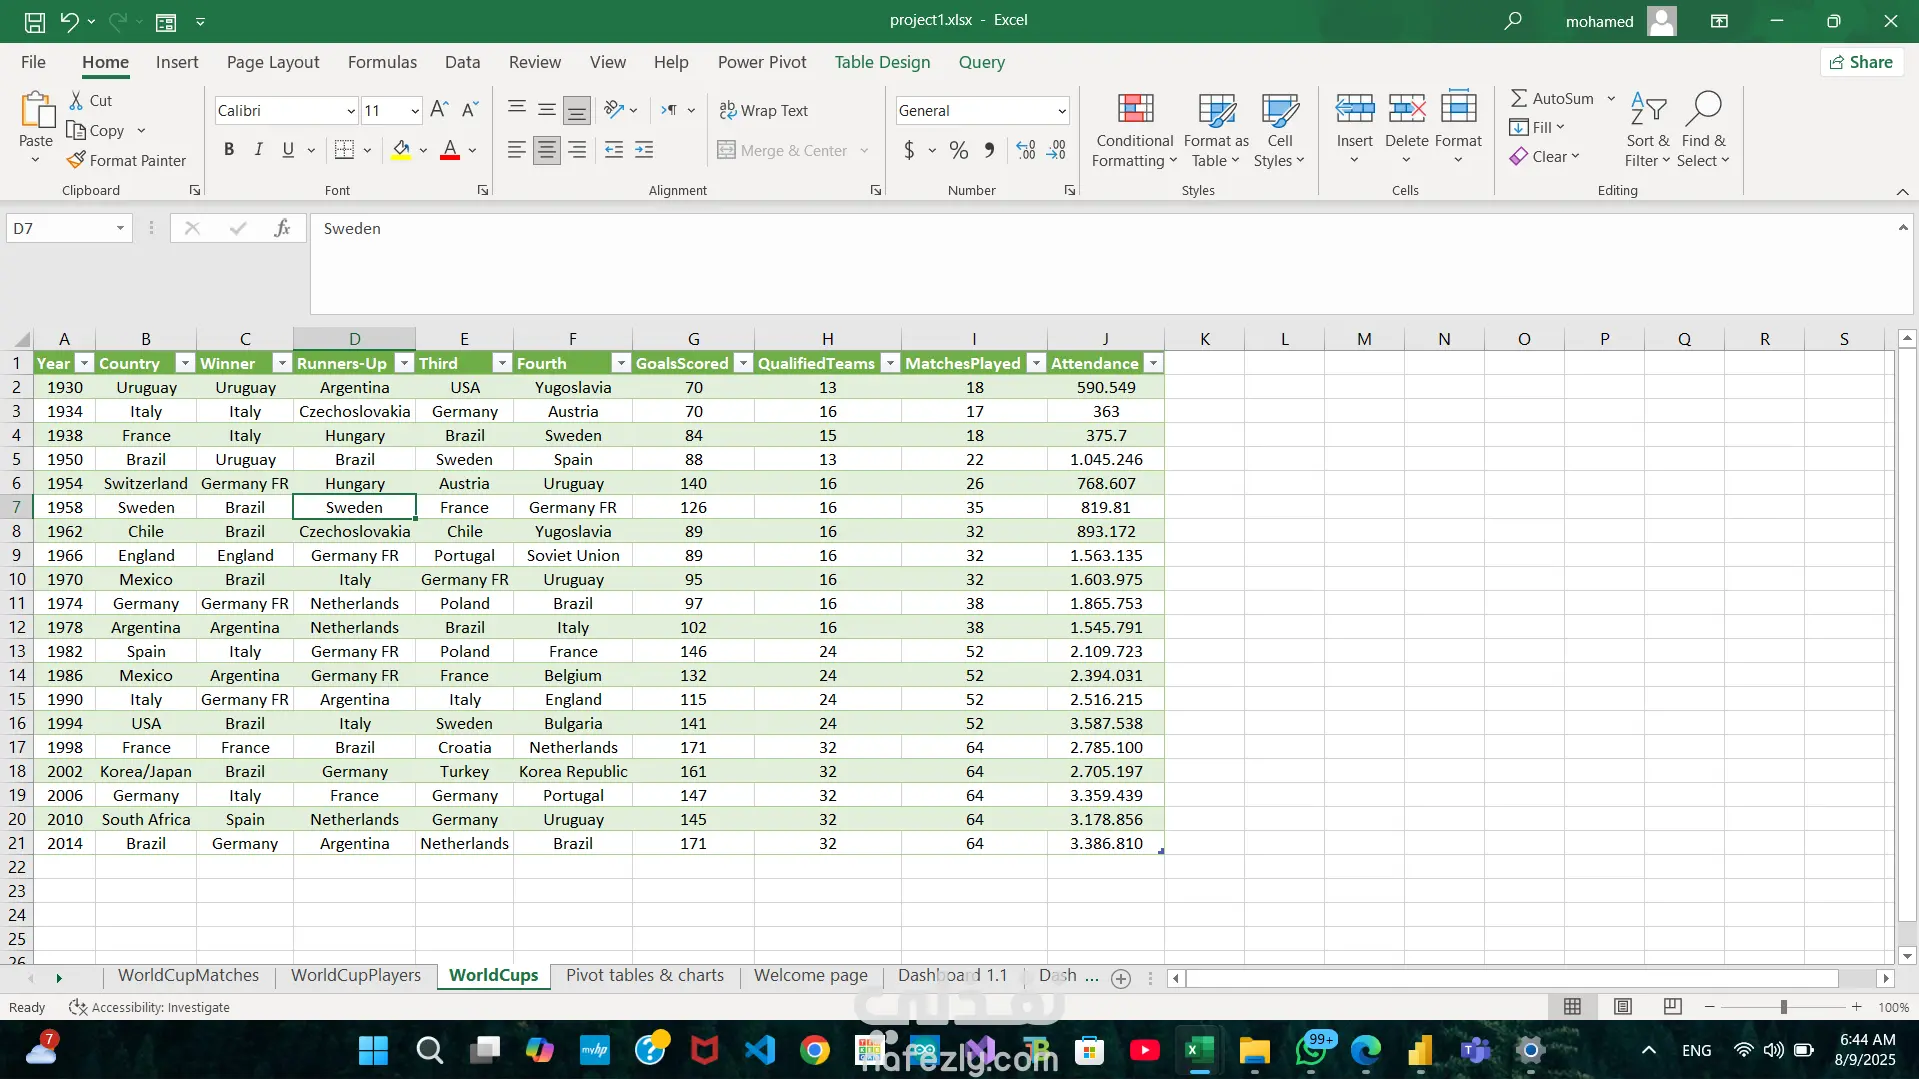Screen dimensions: 1919x1079
Task: Click the Paste clipboard icon
Action: point(37,110)
